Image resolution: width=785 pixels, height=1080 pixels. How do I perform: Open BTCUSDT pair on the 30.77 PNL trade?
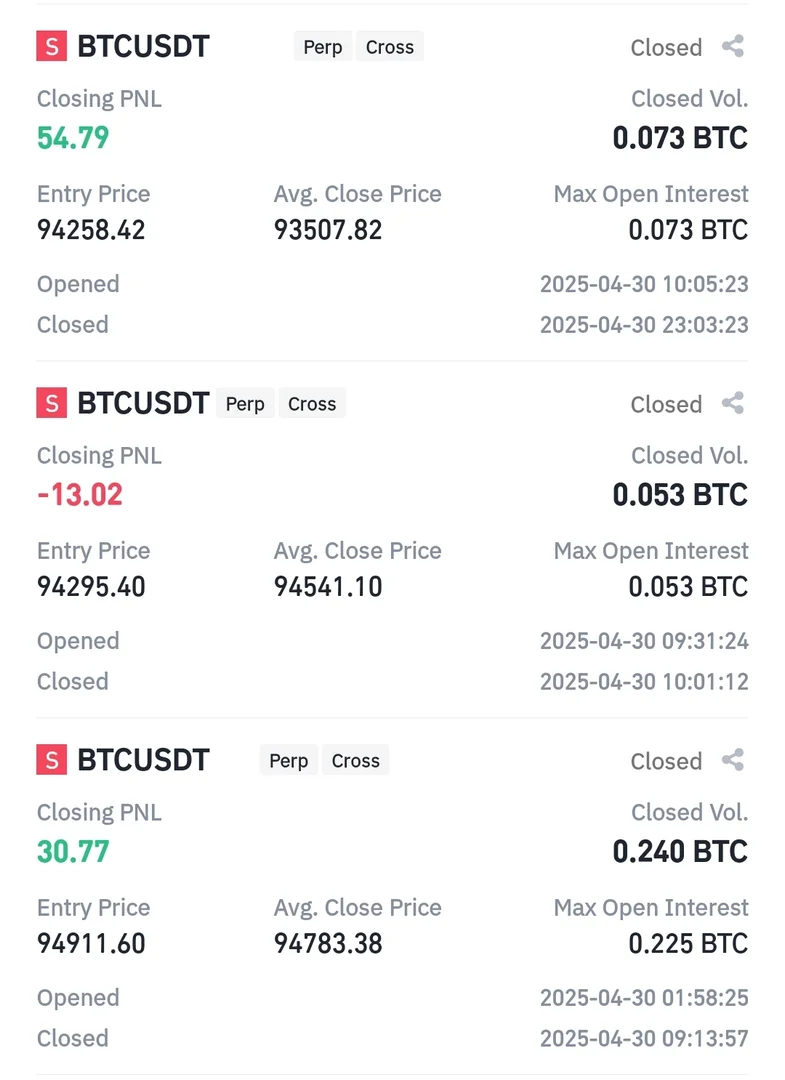(x=143, y=760)
